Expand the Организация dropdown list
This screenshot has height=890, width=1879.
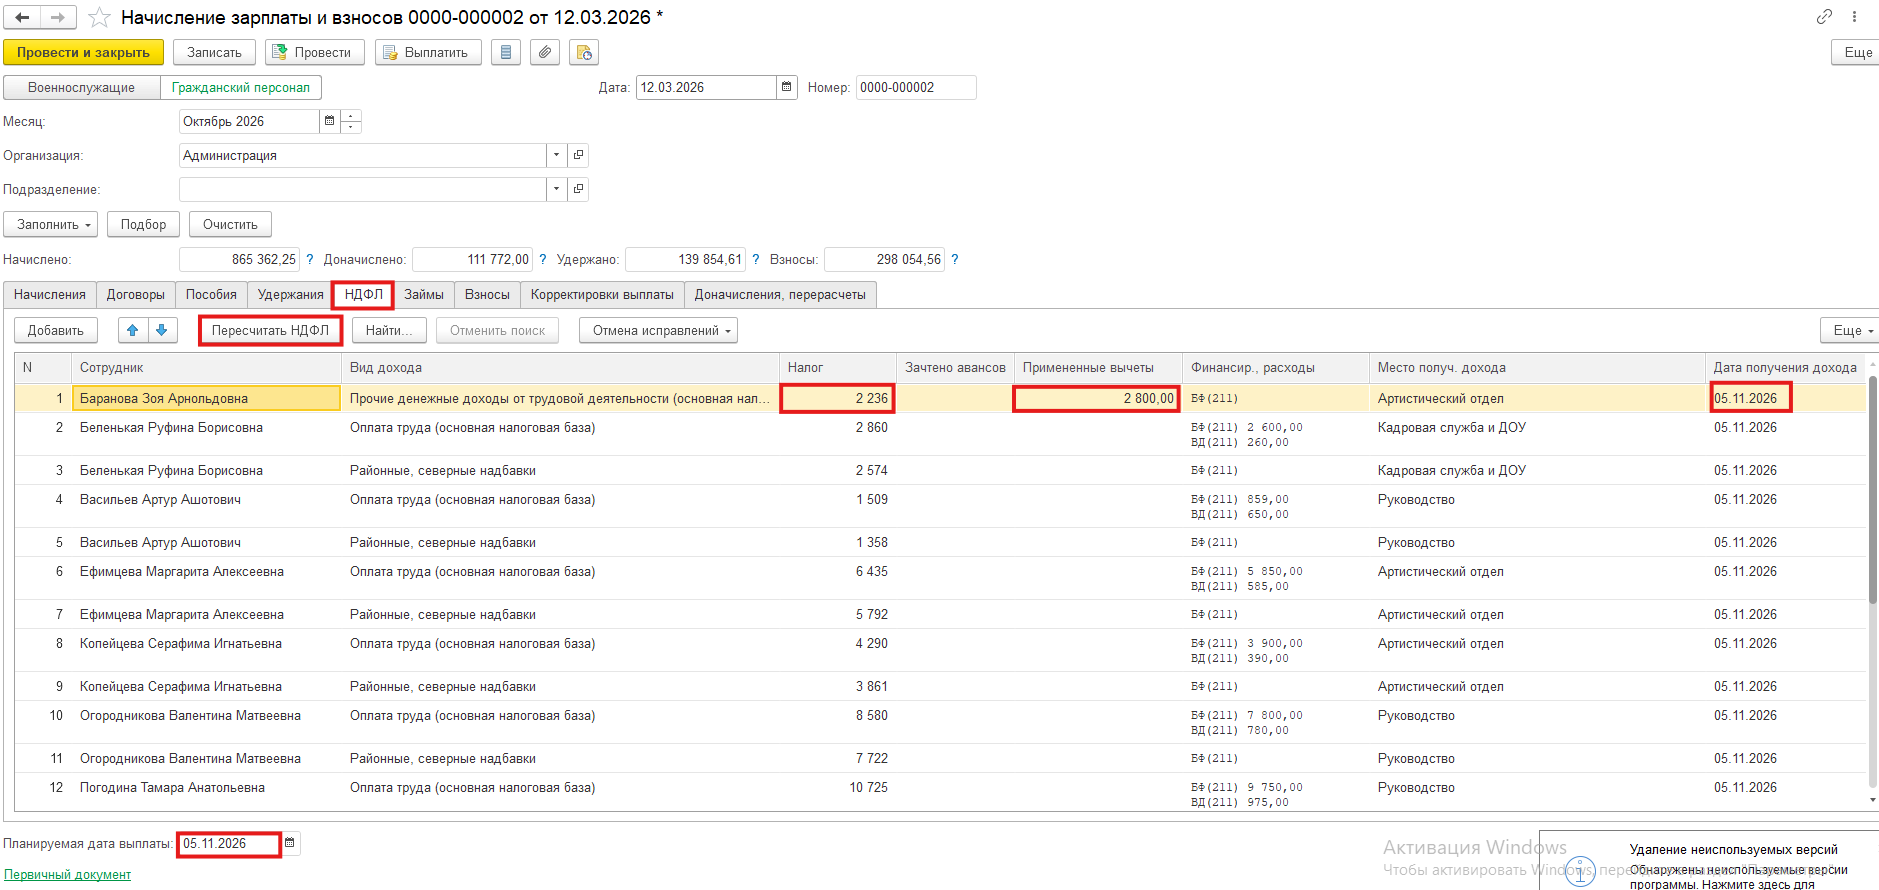(557, 155)
